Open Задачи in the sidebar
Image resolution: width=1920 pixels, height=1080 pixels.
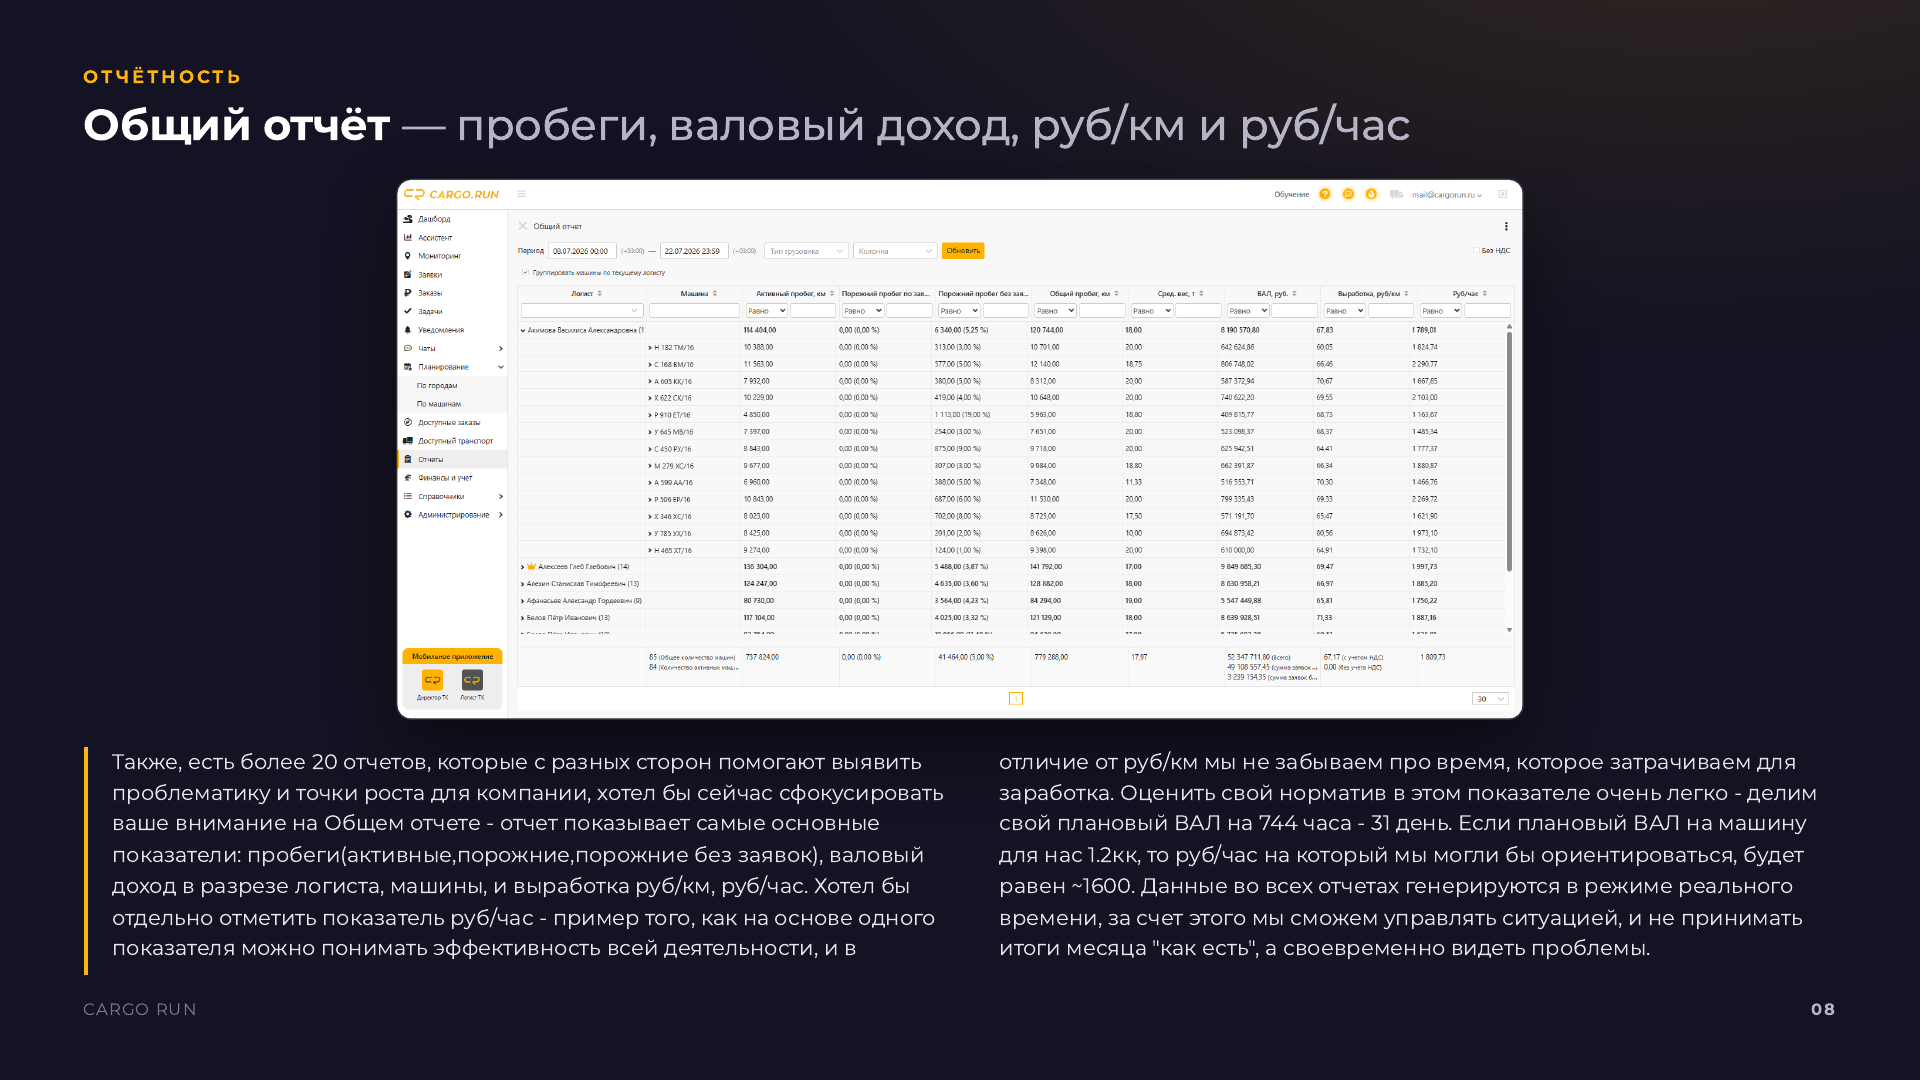pos(452,311)
